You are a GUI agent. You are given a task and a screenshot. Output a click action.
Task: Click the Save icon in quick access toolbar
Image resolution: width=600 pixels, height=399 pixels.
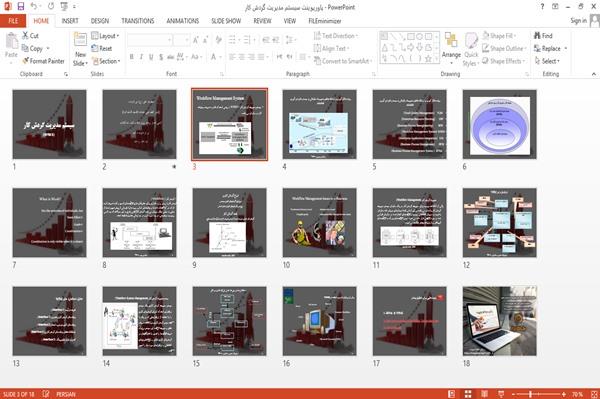point(21,7)
